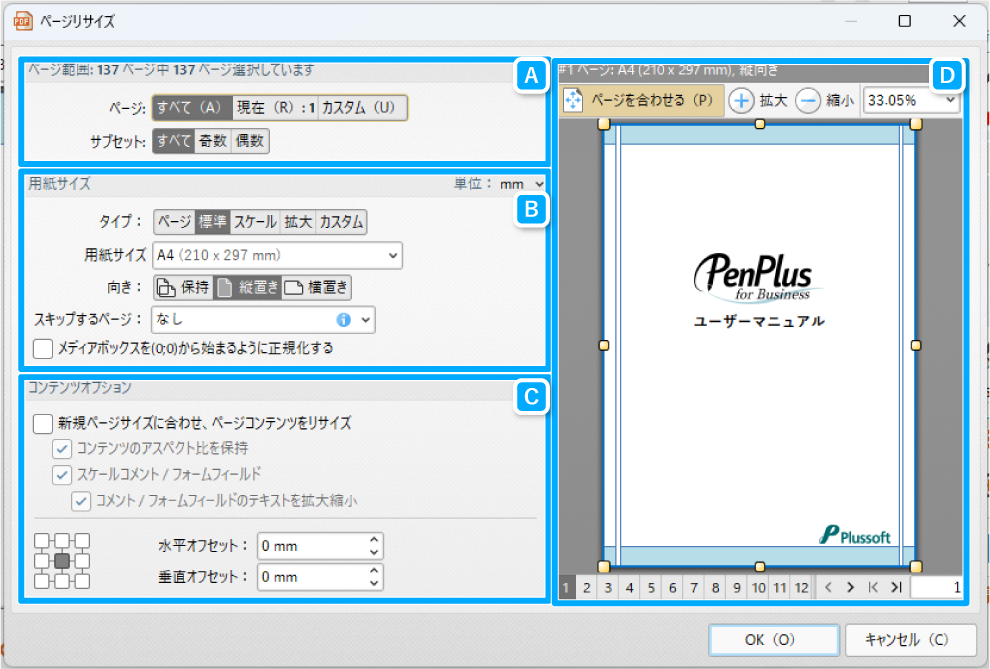
Task: Jump to first page in preview
Action: point(873,588)
